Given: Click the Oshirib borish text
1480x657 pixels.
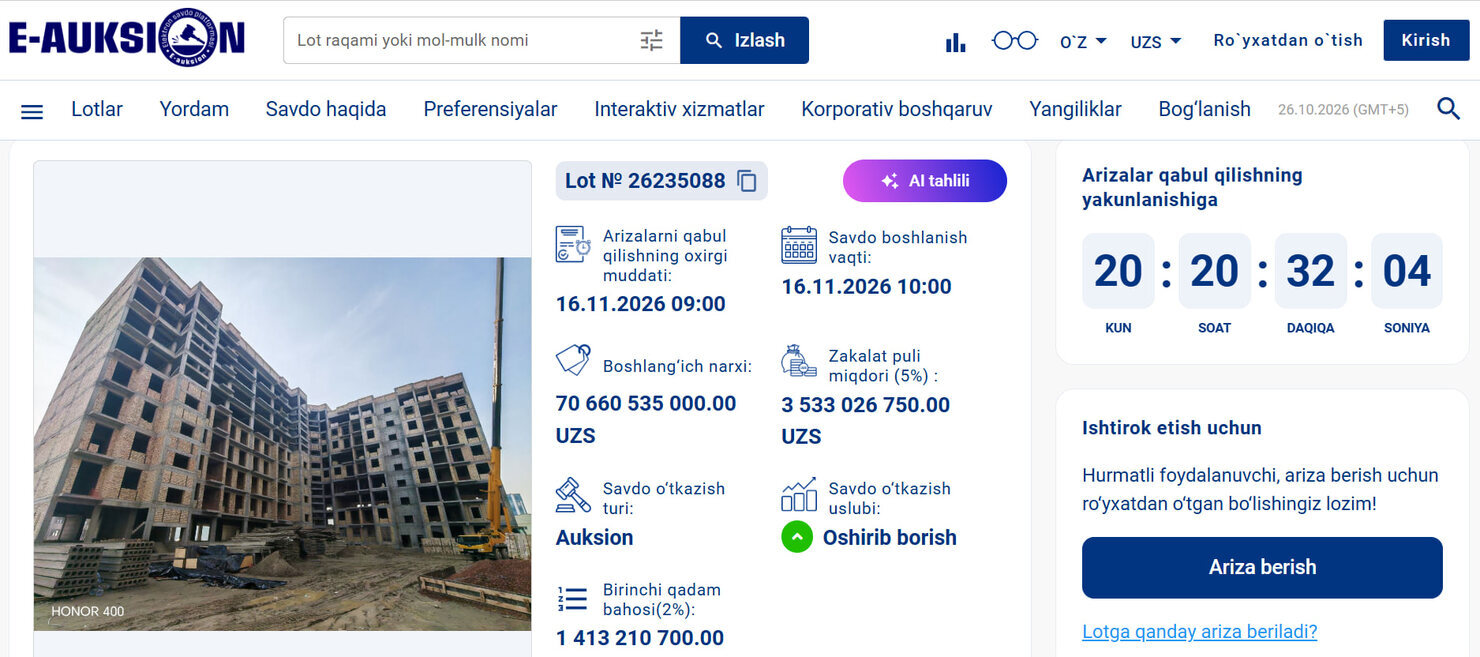Looking at the screenshot, I should click(890, 537).
